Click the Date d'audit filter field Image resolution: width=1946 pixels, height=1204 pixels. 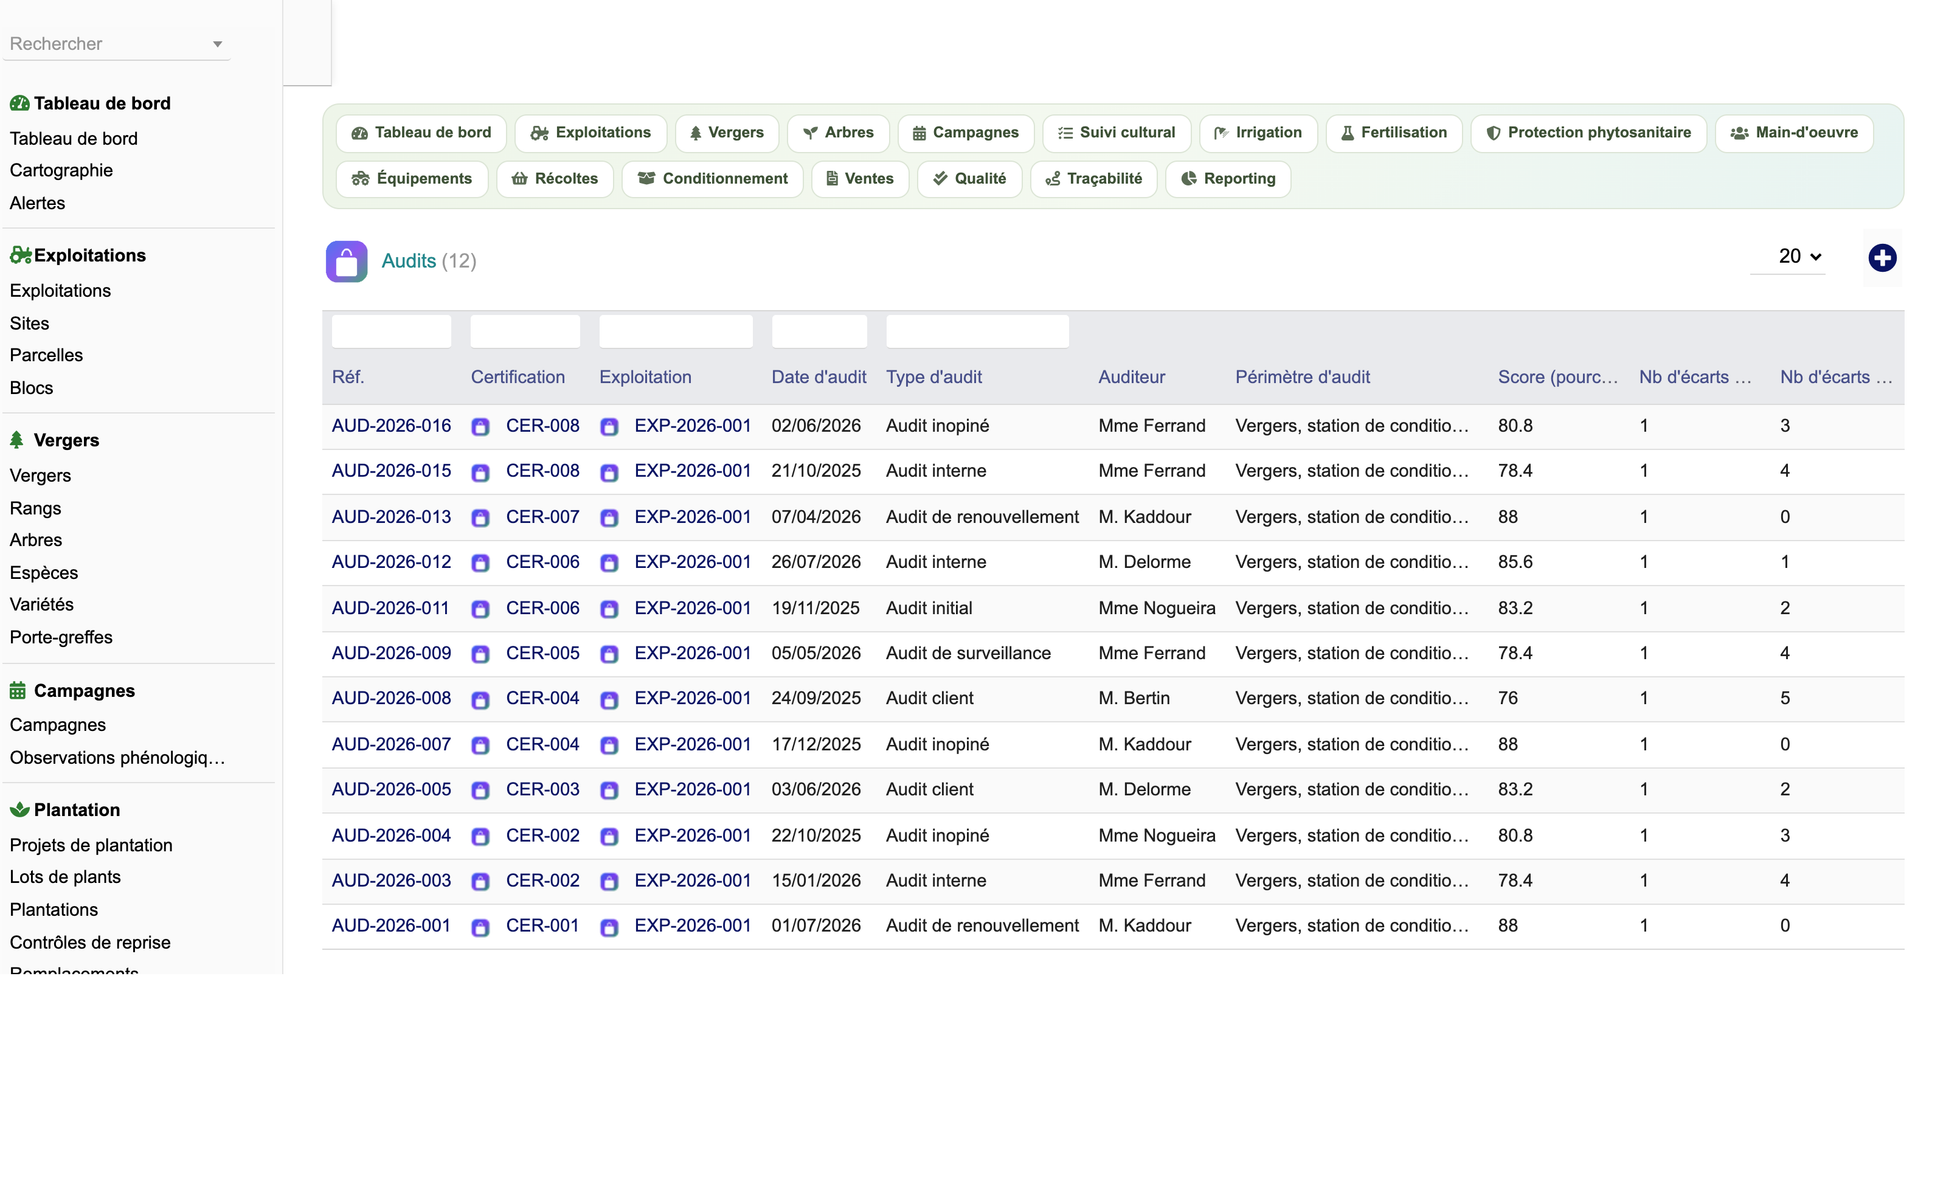pyautogui.click(x=819, y=331)
